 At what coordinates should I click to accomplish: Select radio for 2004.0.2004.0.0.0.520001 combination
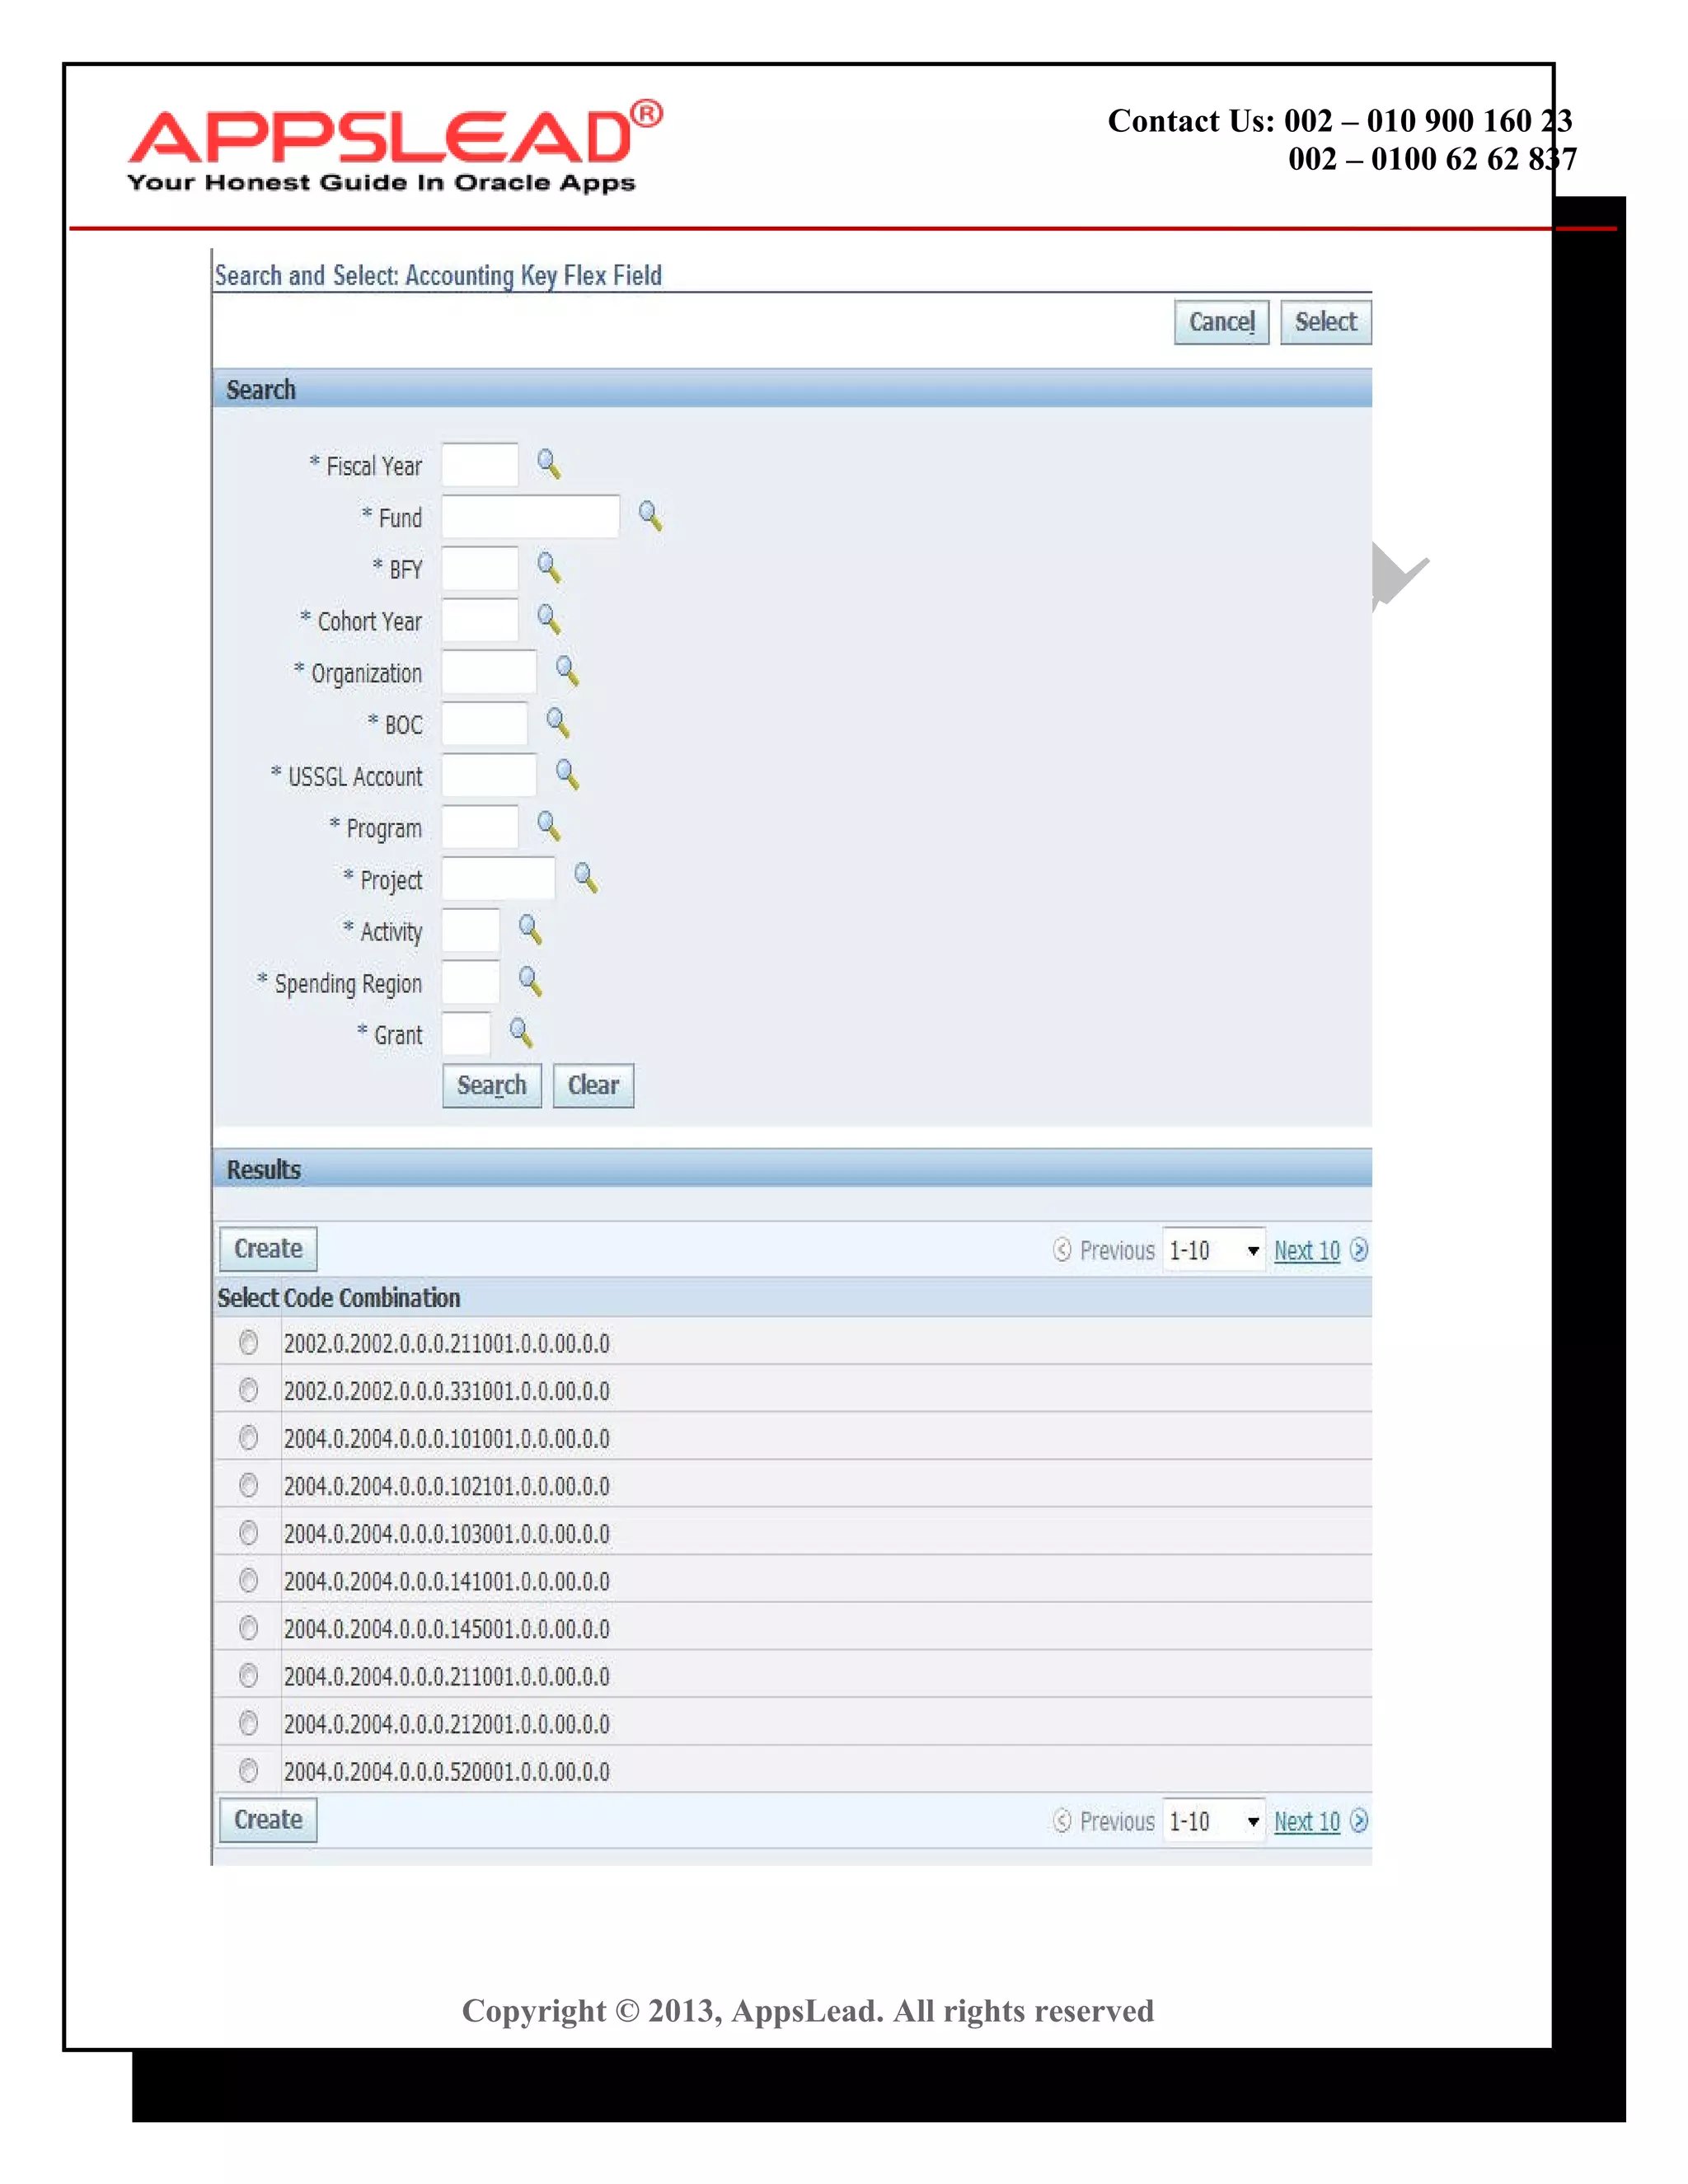coord(249,1771)
